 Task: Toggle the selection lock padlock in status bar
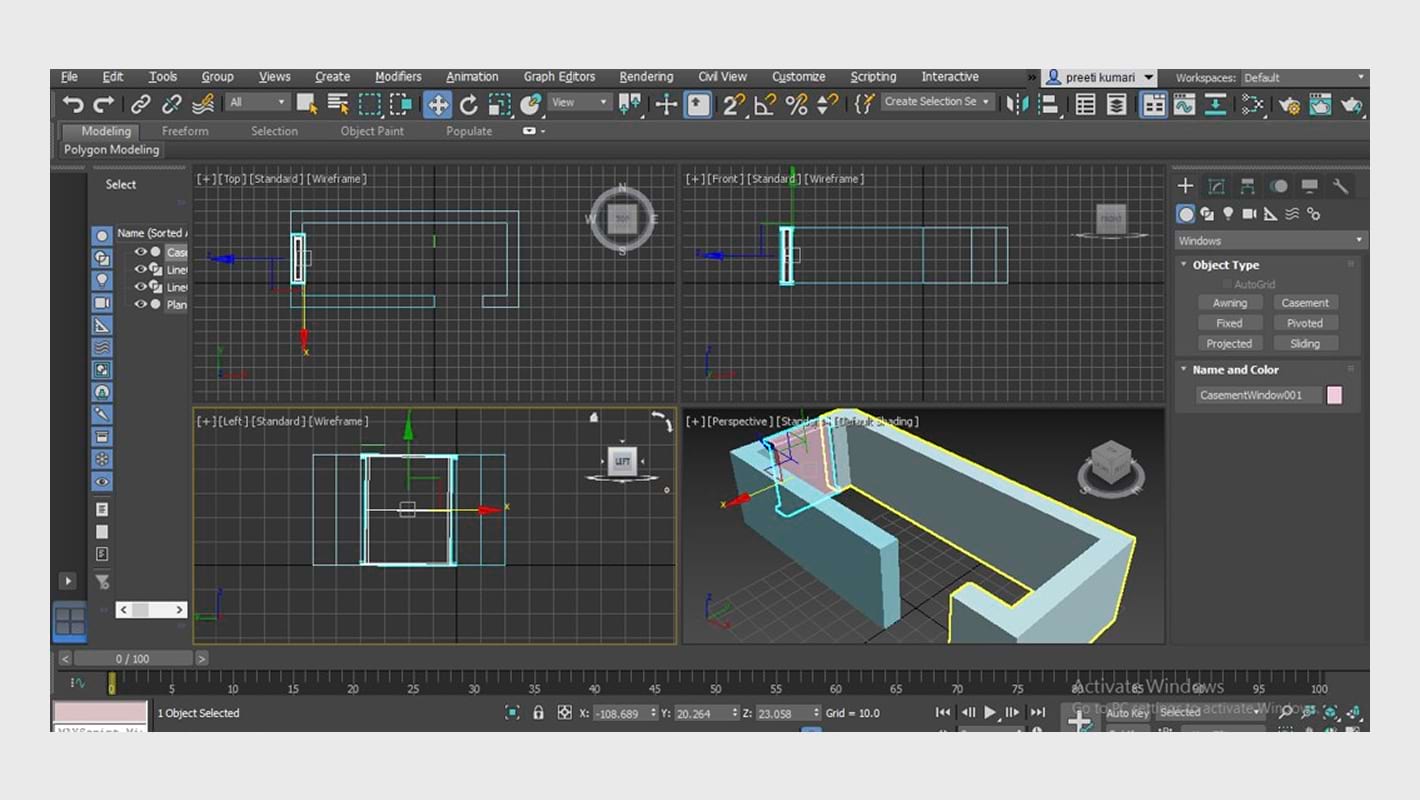click(x=538, y=713)
